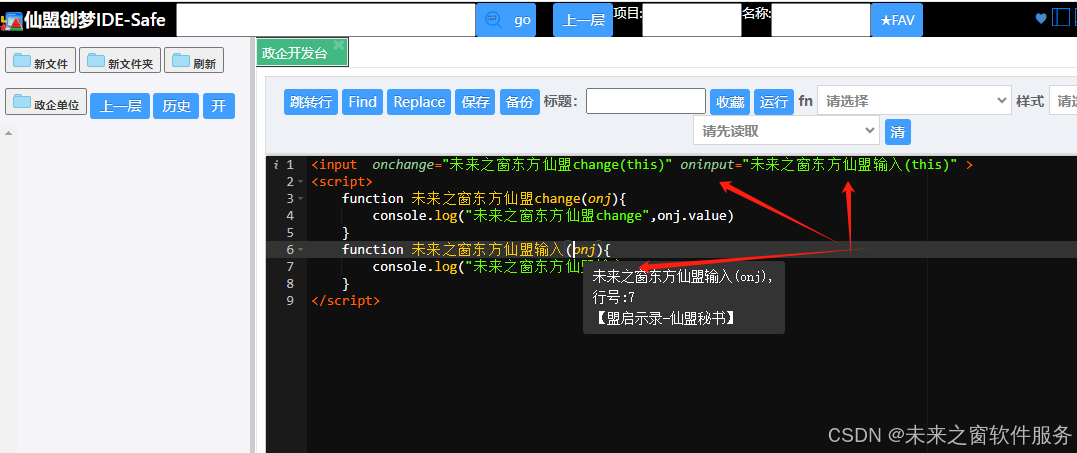Viewport: 1077px width, 453px height.
Task: Focus the 标题 title input field
Action: coord(646,101)
